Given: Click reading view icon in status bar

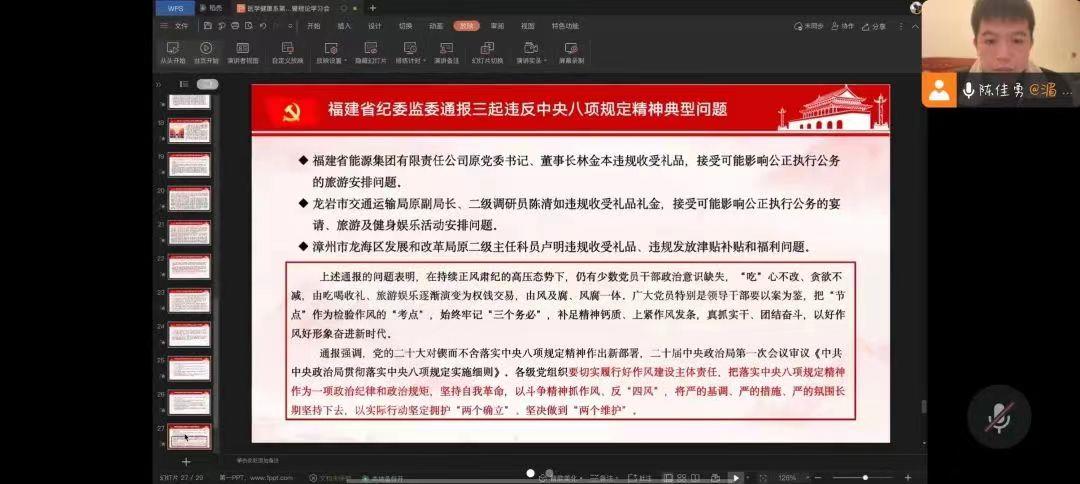Looking at the screenshot, I should click(694, 477).
